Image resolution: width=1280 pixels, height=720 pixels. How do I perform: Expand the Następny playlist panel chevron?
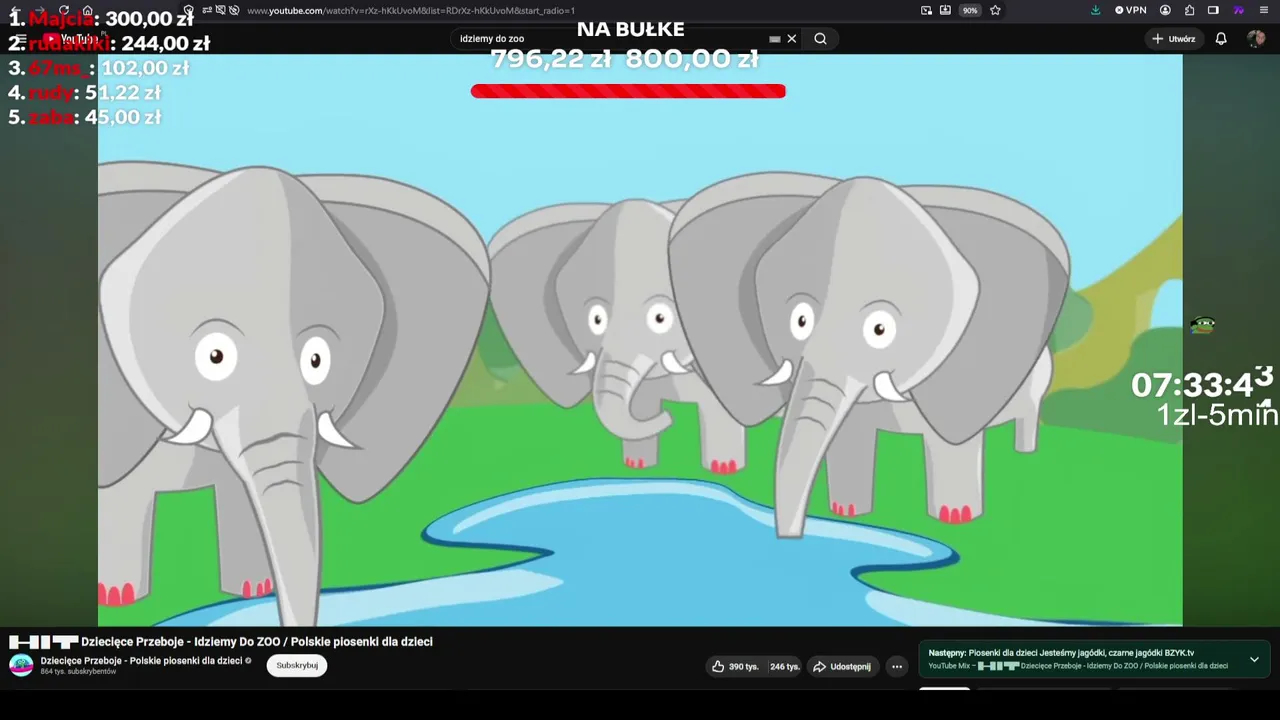tap(1254, 659)
